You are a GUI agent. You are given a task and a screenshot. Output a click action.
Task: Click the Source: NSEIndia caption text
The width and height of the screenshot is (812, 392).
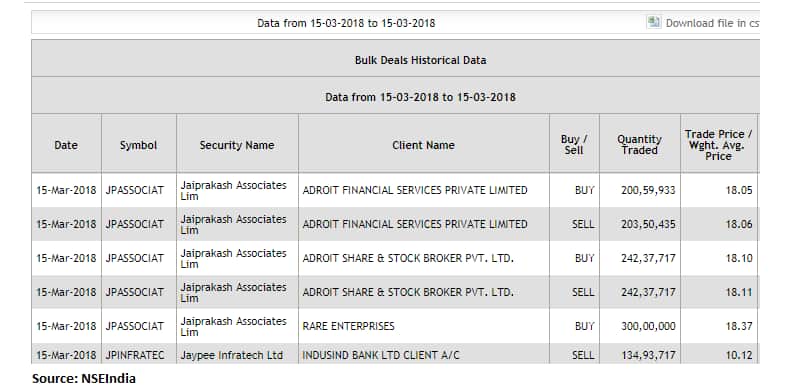(x=84, y=379)
